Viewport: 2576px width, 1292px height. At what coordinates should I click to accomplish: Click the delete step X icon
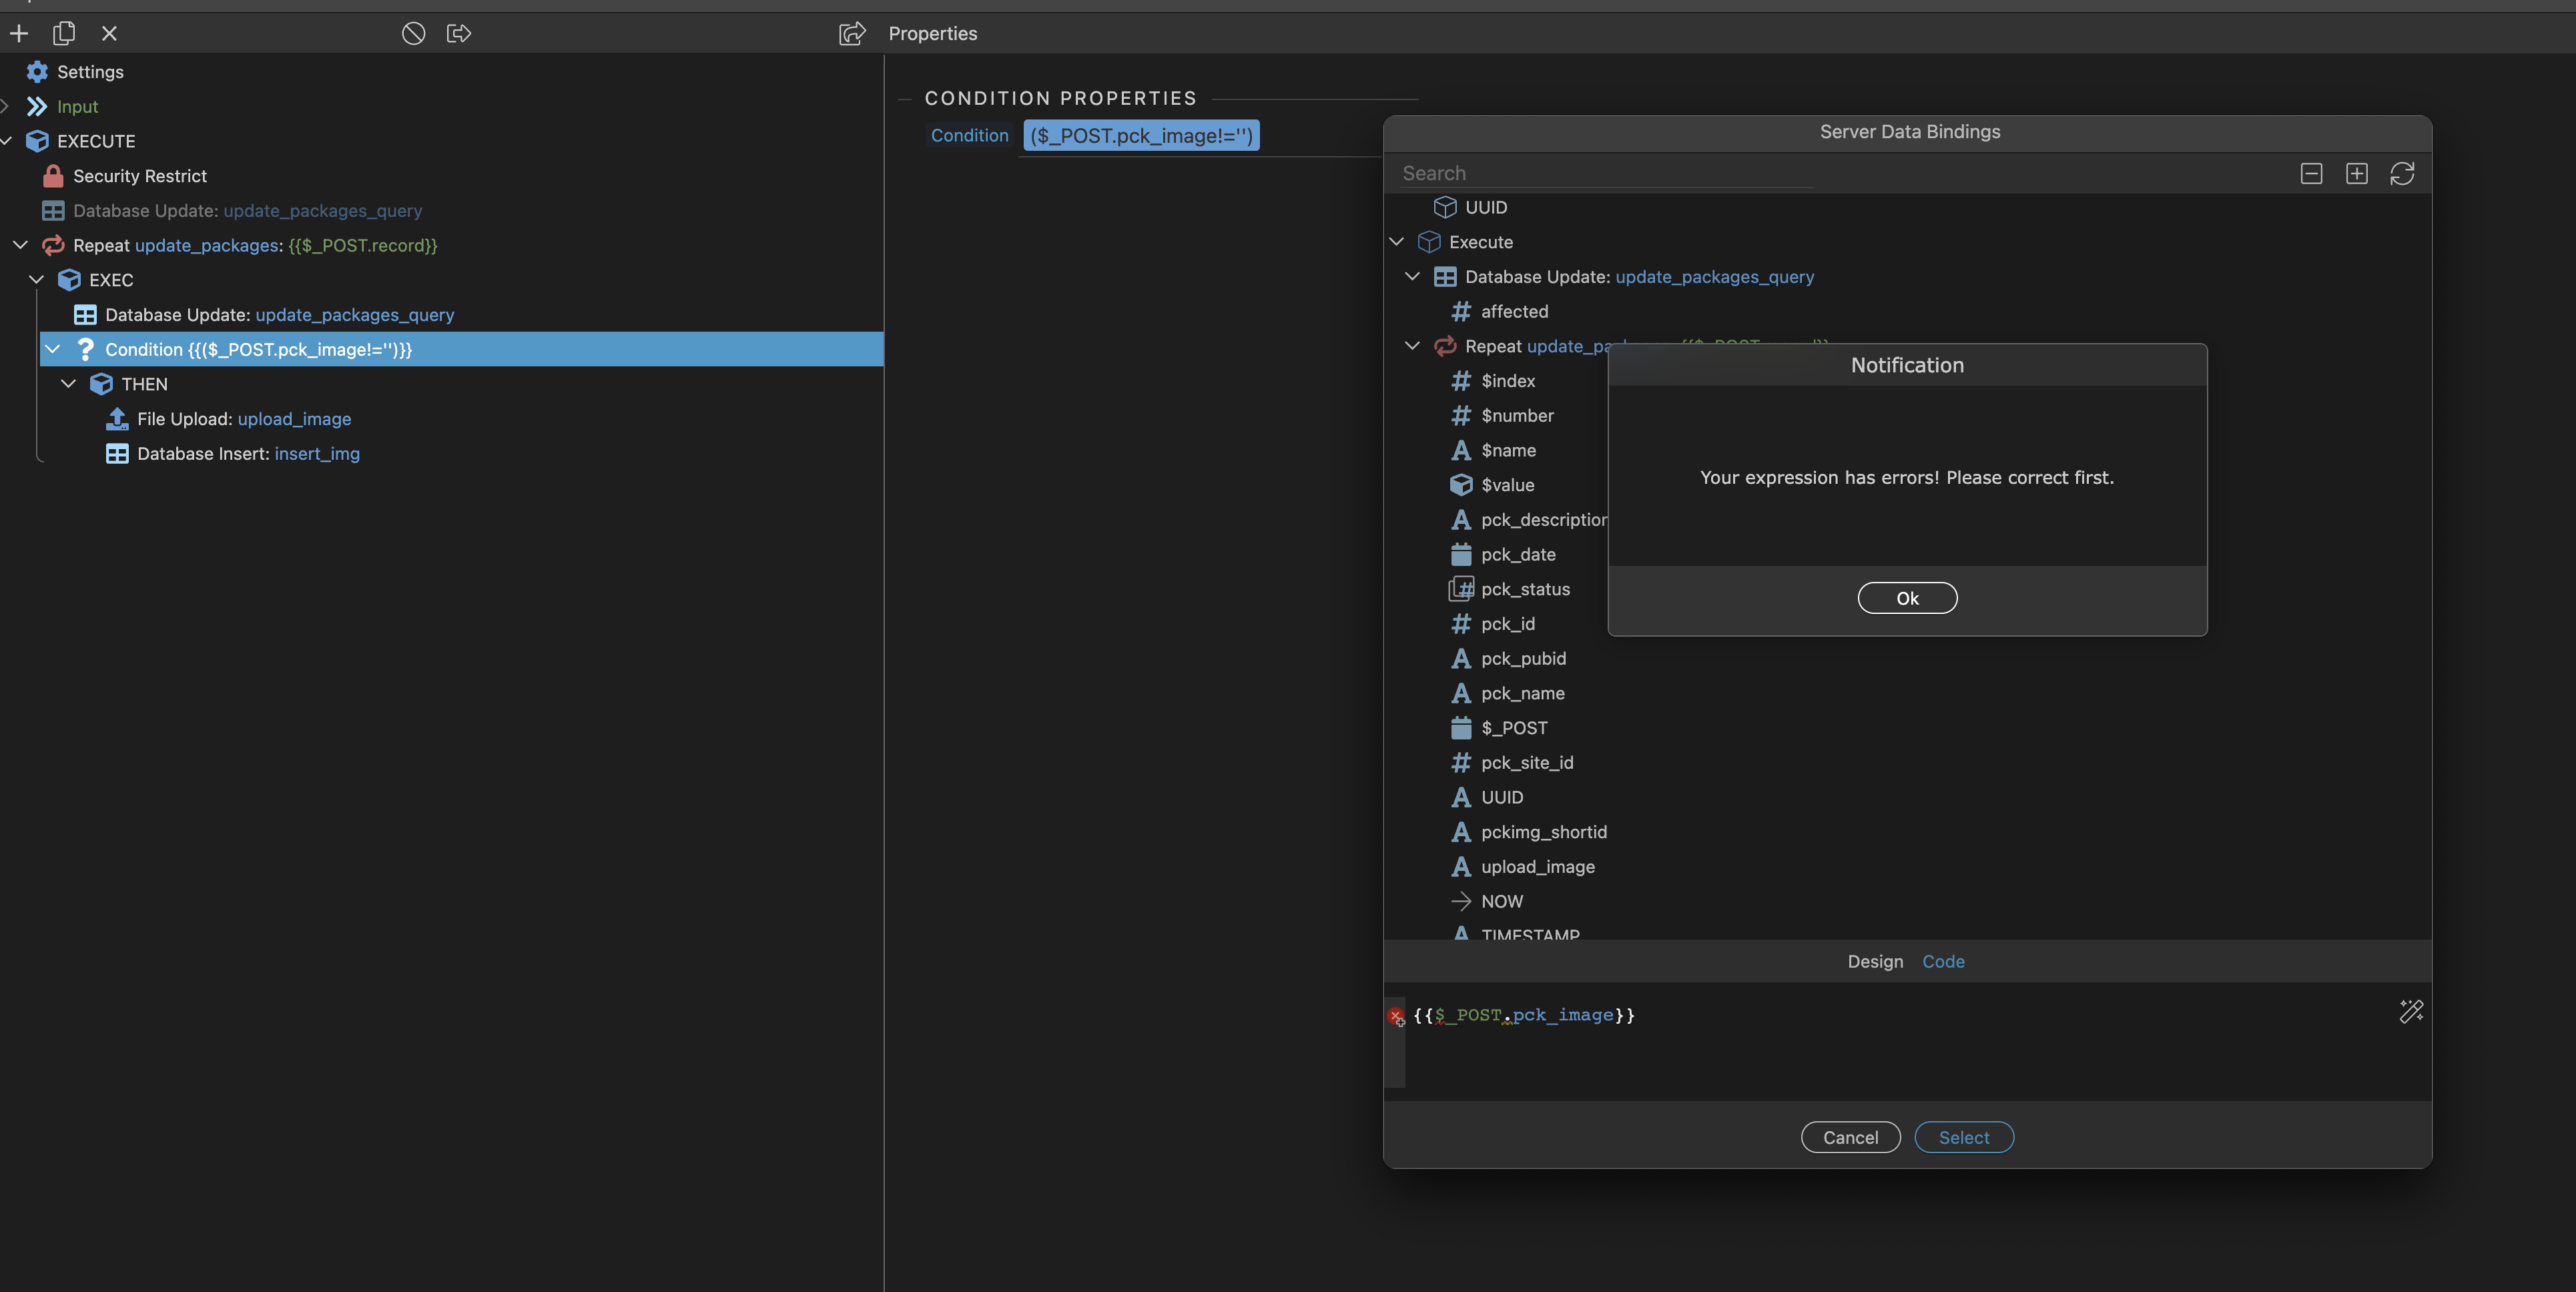(x=110, y=34)
